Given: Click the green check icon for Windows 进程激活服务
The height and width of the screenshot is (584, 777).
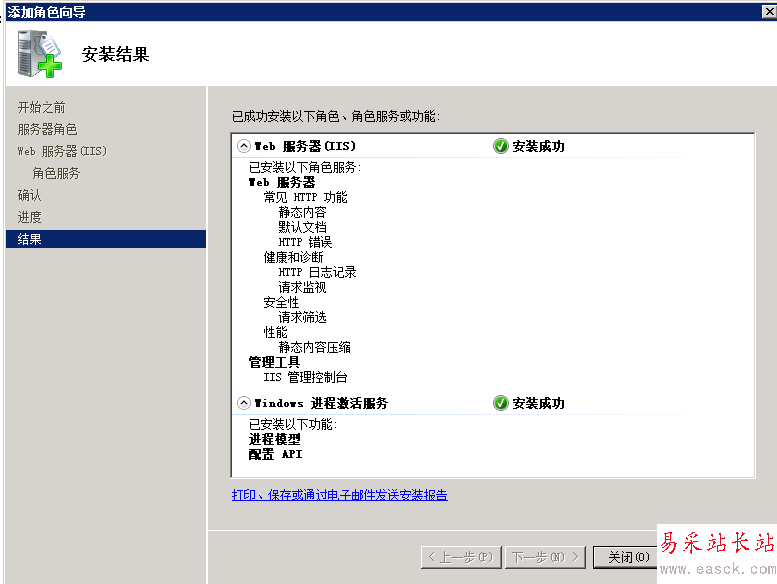Looking at the screenshot, I should coord(500,403).
